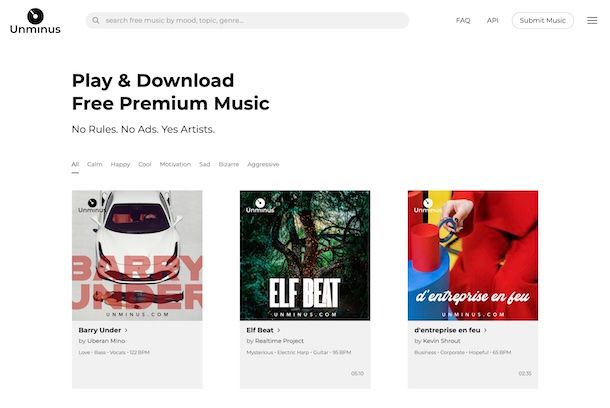Image resolution: width=610 pixels, height=408 pixels.
Task: Show the Aggressive mood tracks
Action: 263,164
